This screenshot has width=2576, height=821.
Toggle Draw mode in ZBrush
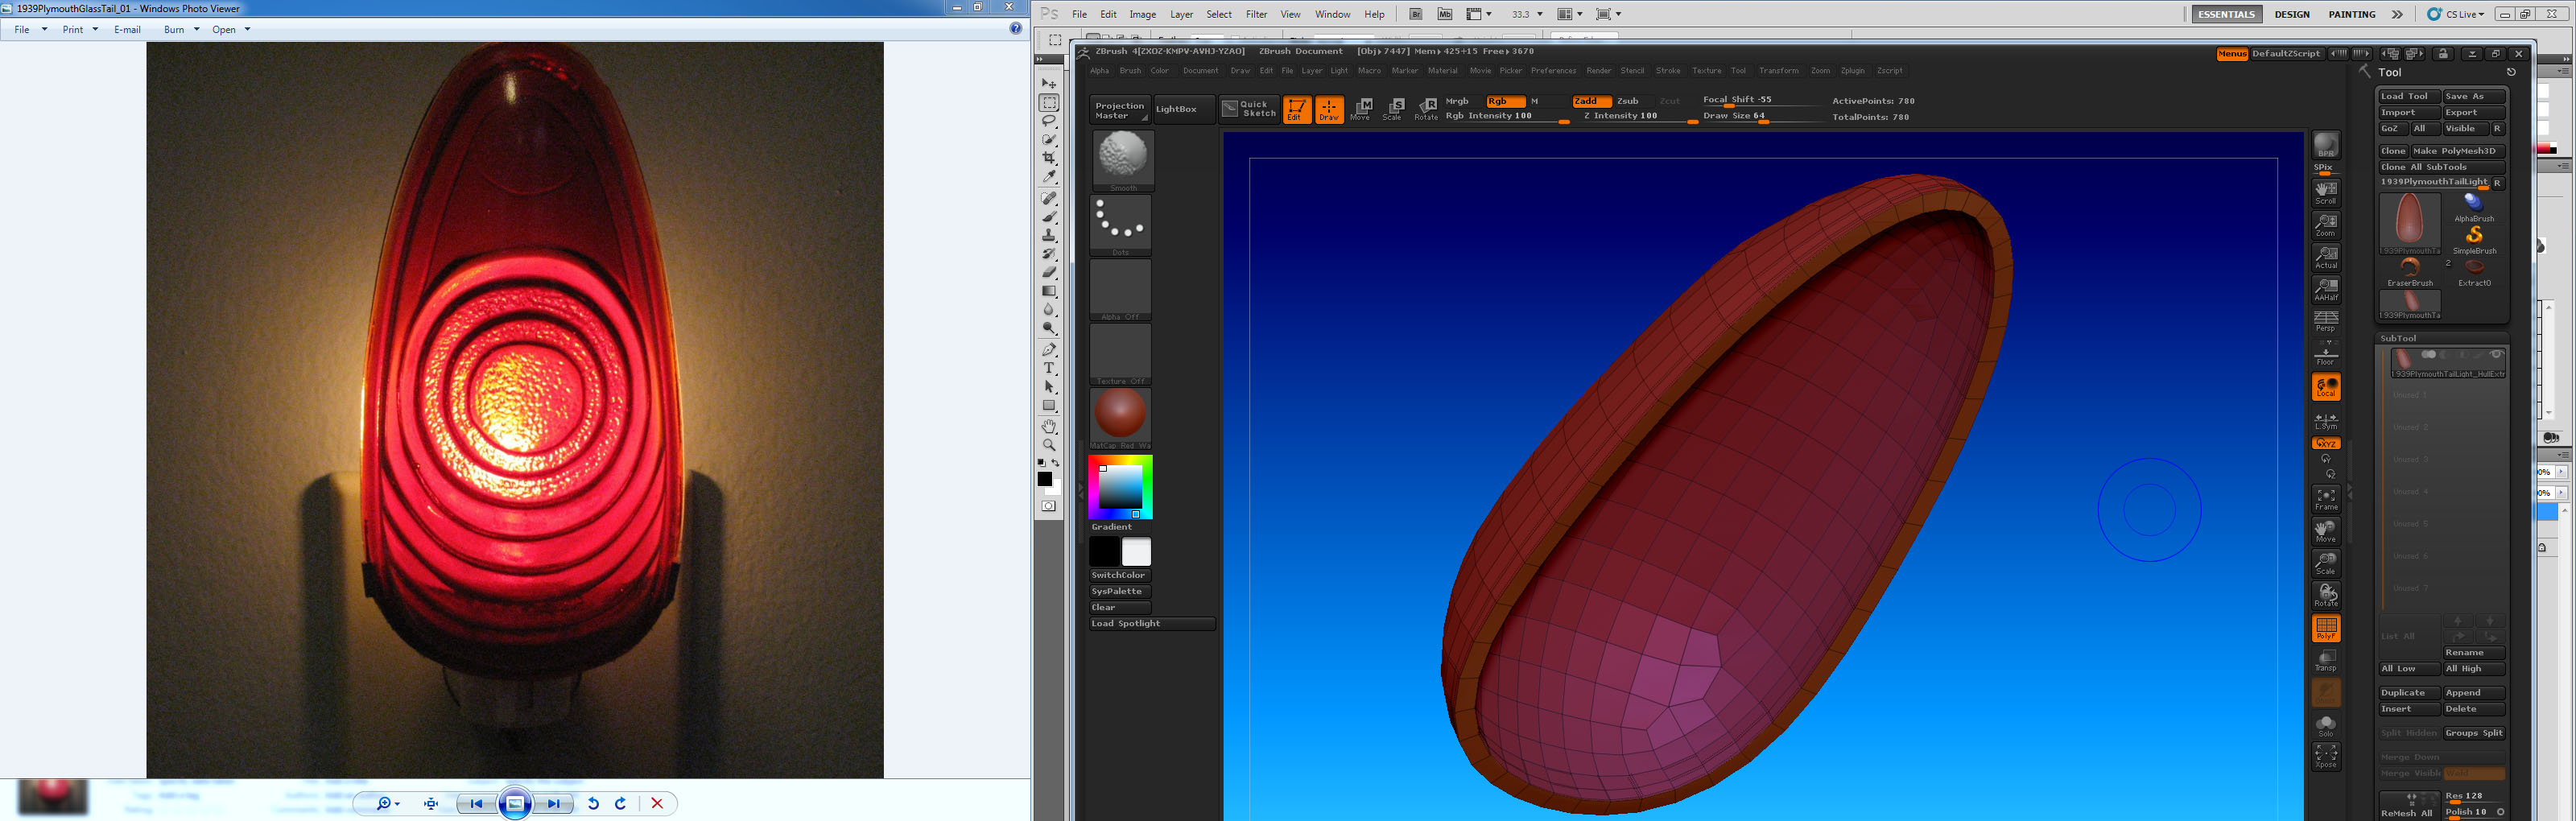click(1329, 109)
